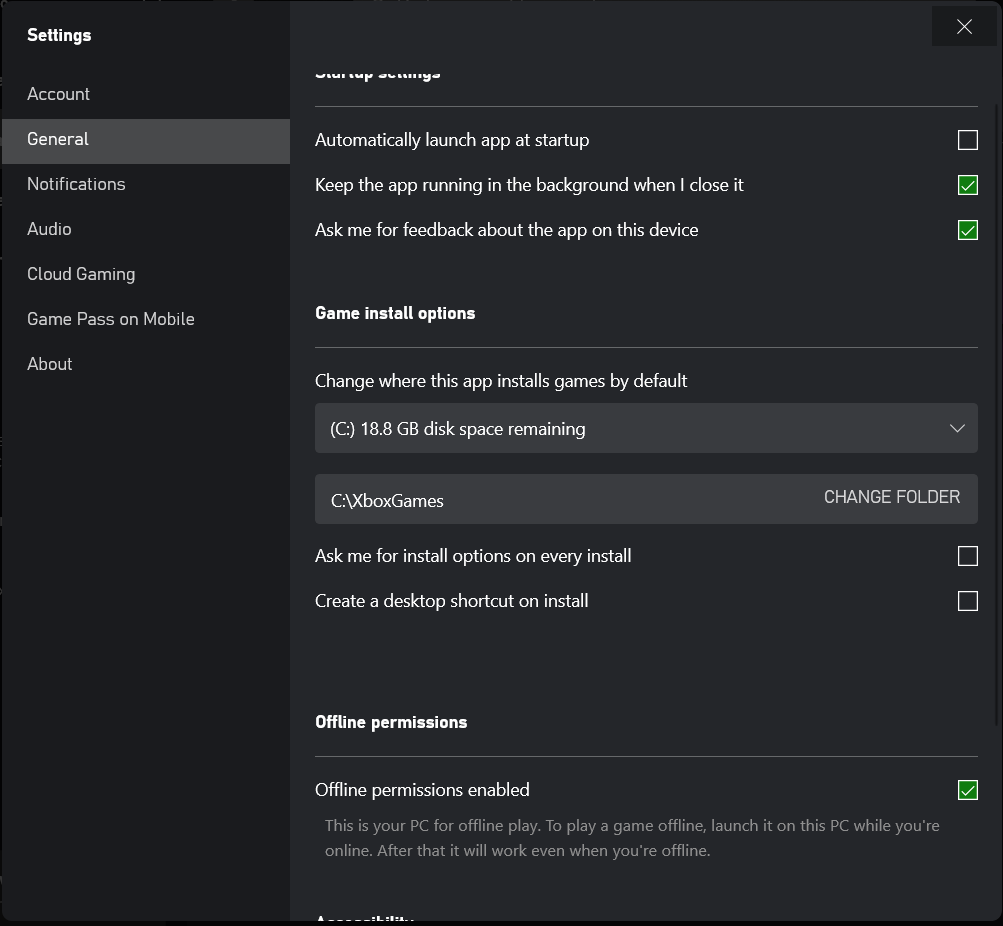The image size is (1003, 926).
Task: Expand the drive selection dropdown arrow
Action: click(x=957, y=428)
